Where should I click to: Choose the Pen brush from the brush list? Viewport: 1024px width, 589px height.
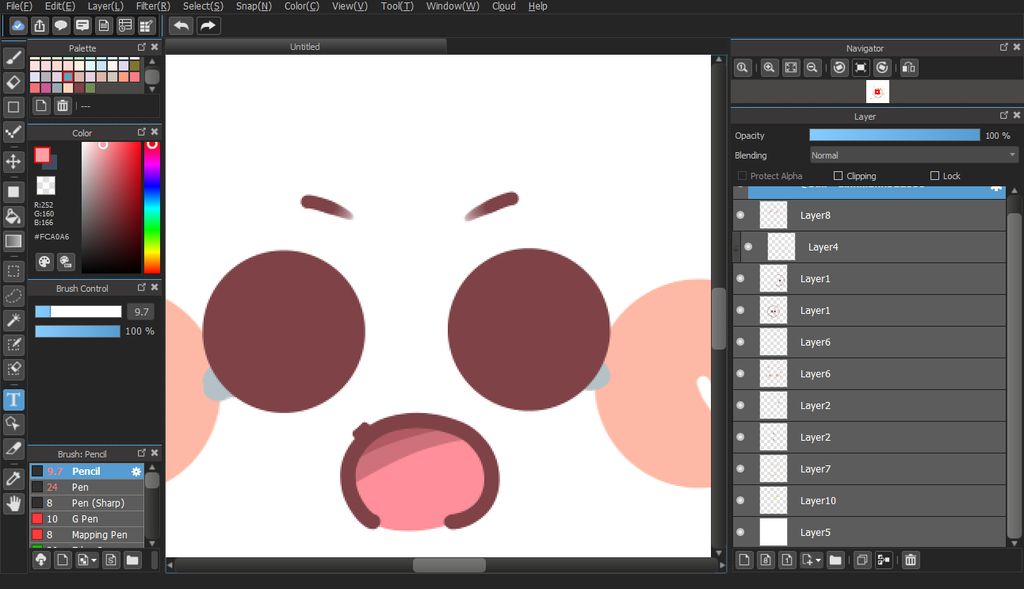point(87,487)
